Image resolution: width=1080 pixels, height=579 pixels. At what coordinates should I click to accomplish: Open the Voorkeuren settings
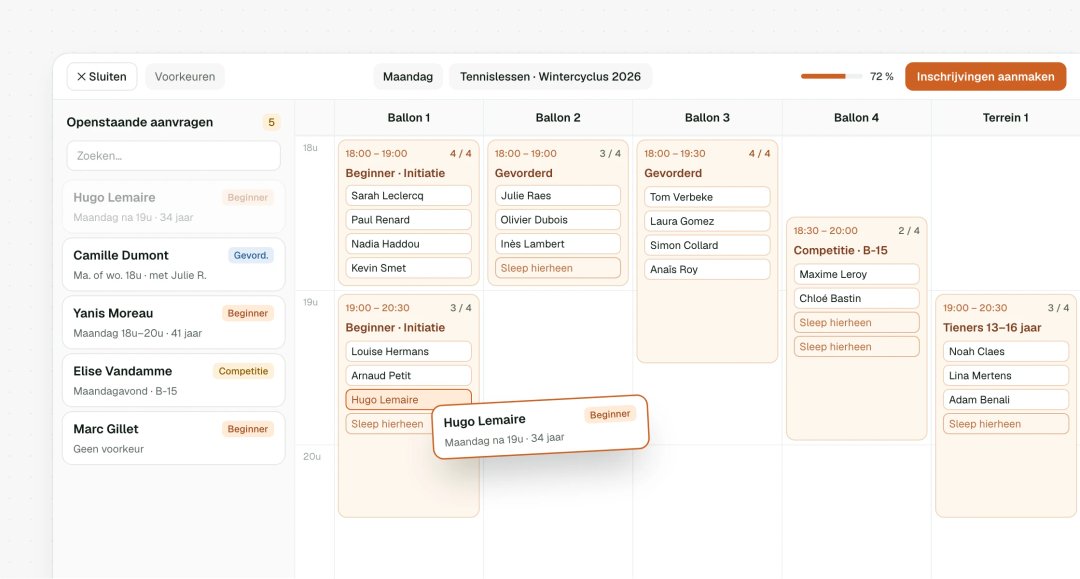point(185,76)
